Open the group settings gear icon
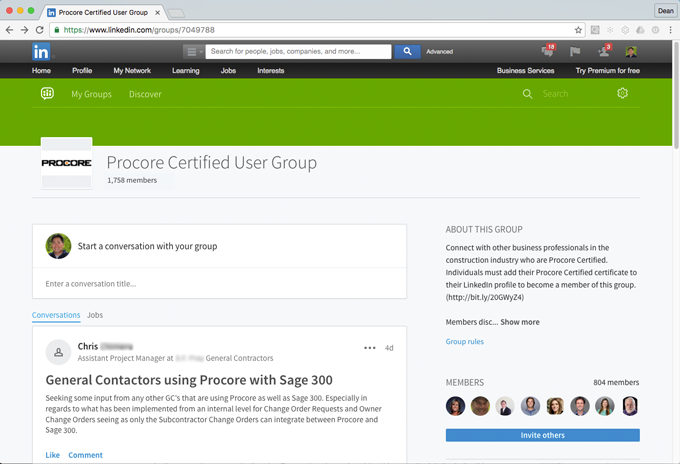 622,93
